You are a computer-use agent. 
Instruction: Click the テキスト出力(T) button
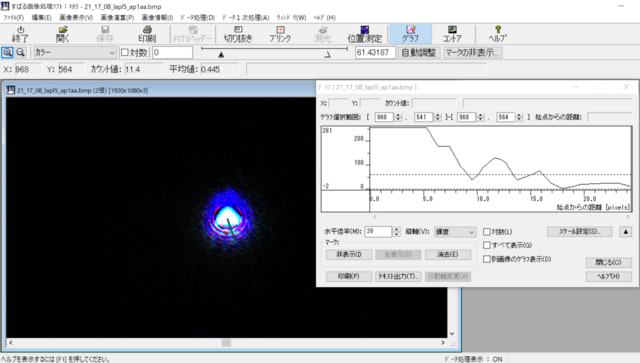398,276
